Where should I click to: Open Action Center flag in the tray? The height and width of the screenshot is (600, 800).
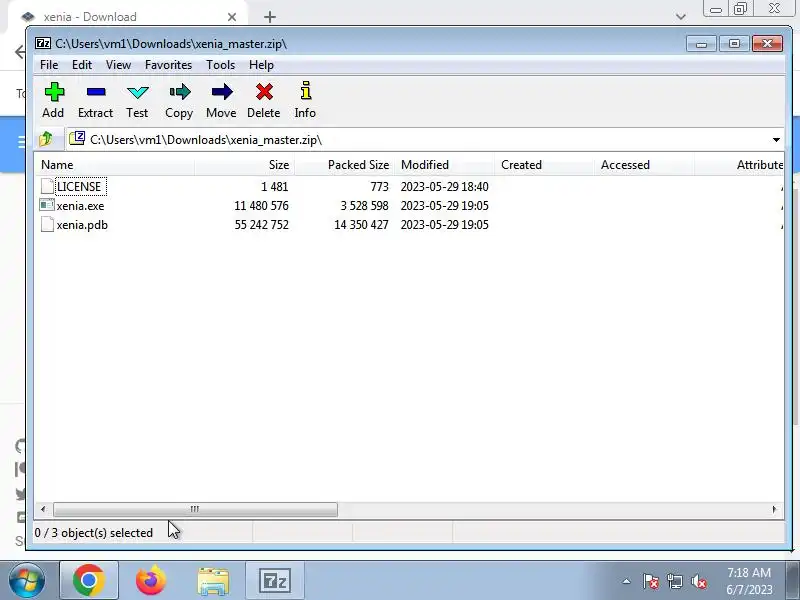pos(651,581)
